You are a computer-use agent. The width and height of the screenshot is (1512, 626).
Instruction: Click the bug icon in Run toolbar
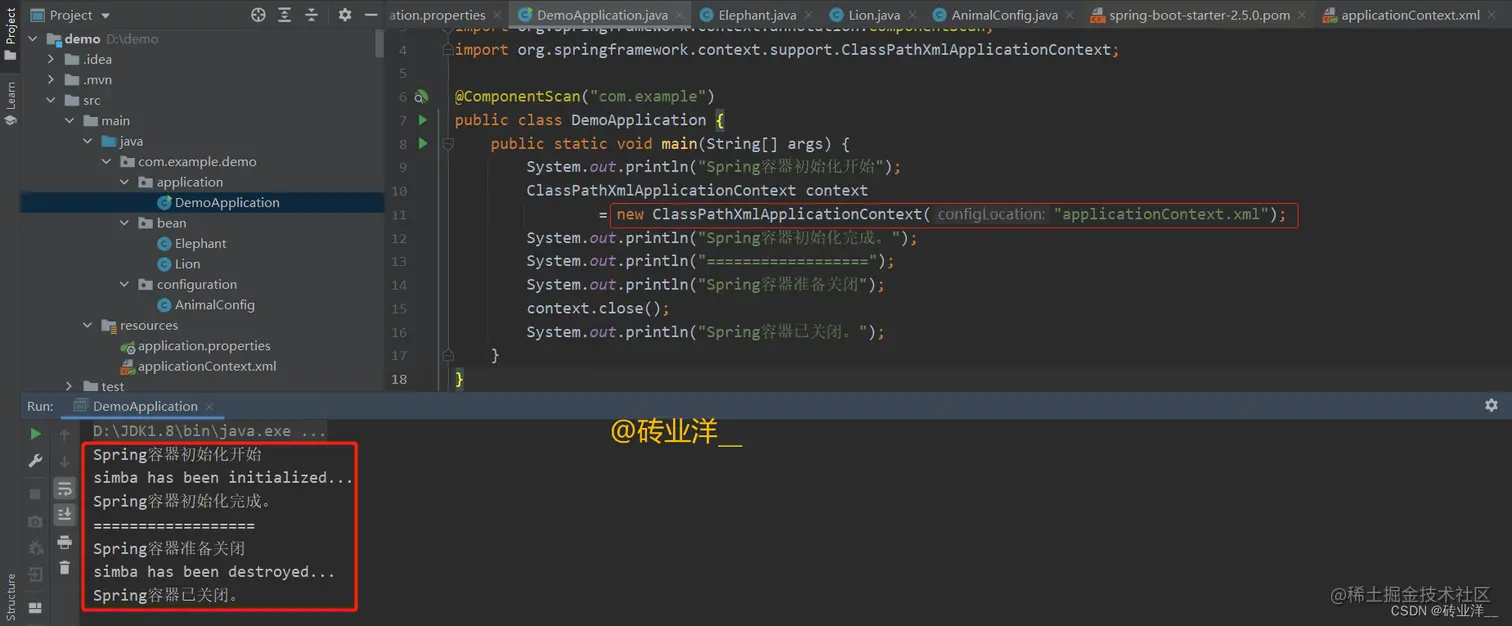[35, 548]
